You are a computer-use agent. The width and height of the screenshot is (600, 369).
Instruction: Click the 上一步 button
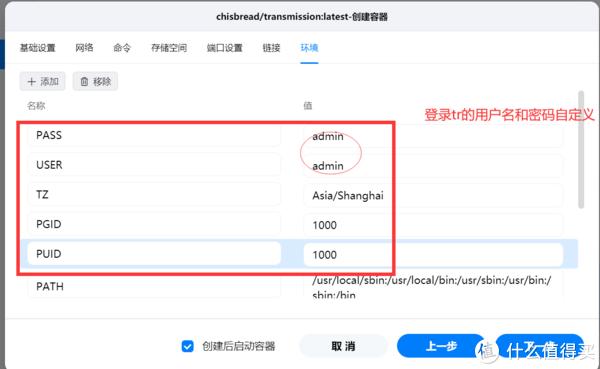coord(441,346)
